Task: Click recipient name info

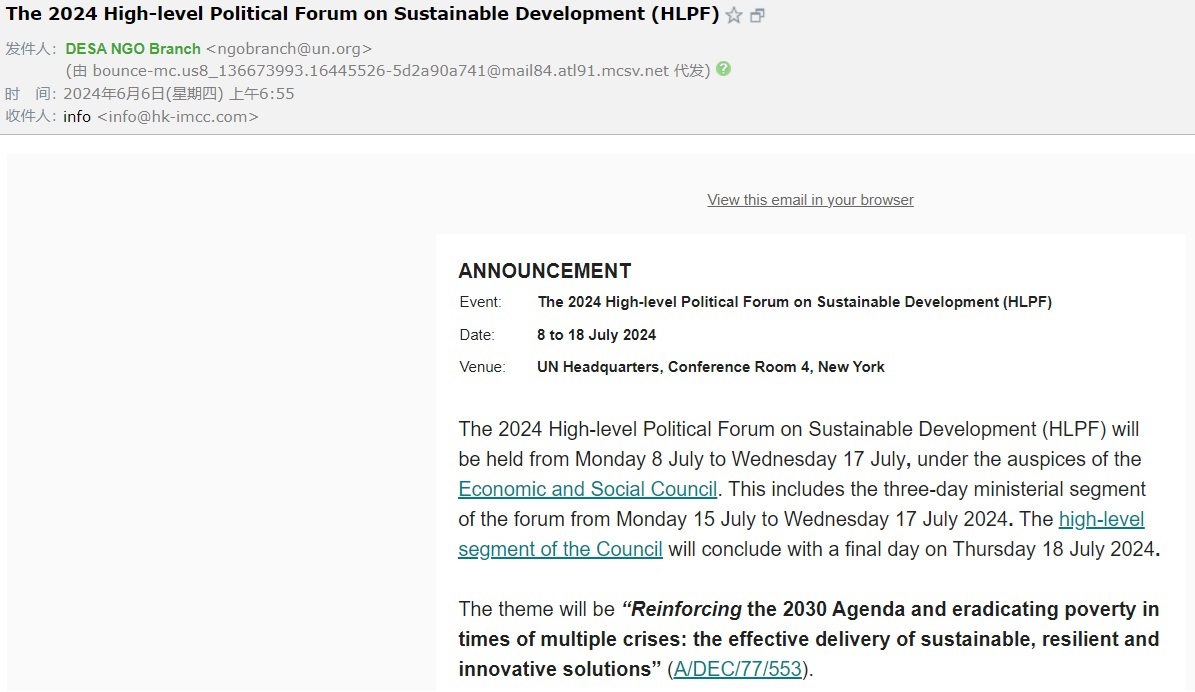Action: (77, 117)
